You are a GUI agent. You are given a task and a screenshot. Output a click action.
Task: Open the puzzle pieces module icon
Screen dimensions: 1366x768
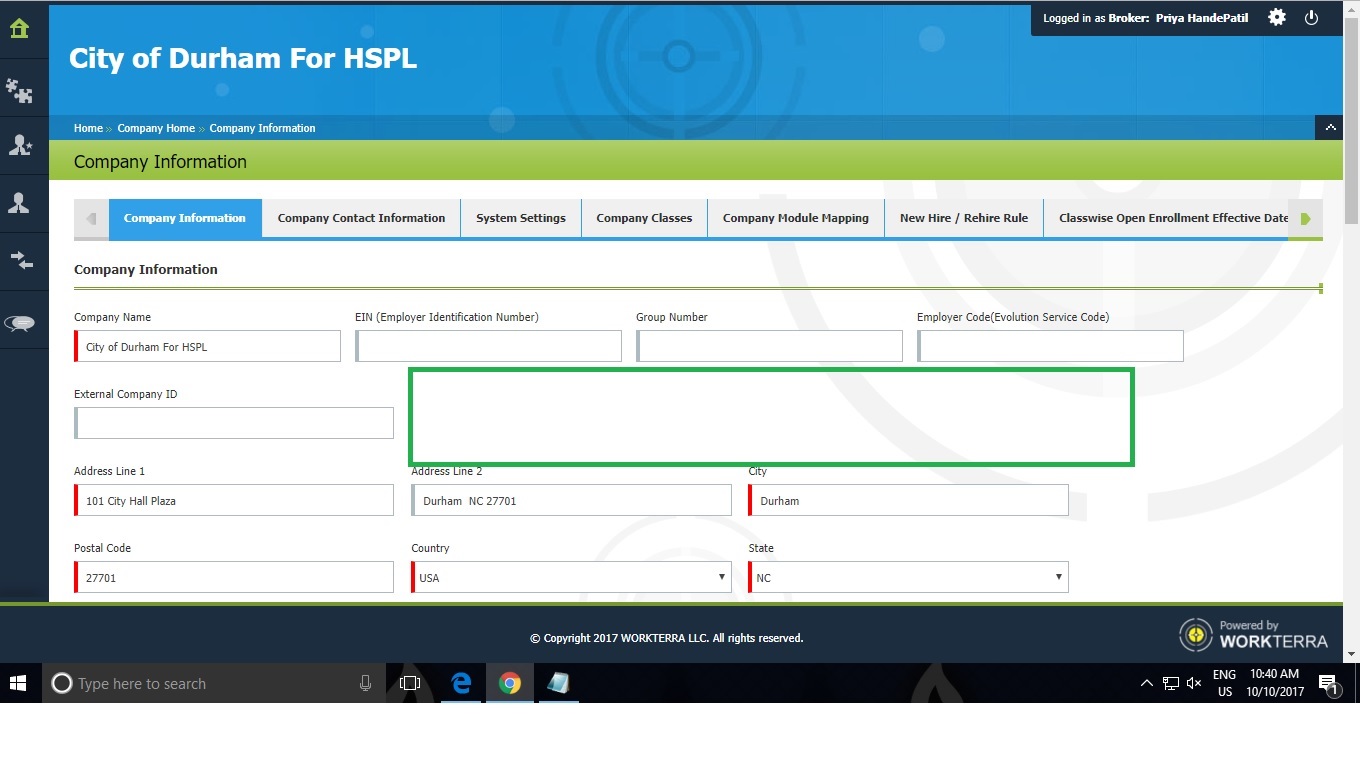point(19,91)
